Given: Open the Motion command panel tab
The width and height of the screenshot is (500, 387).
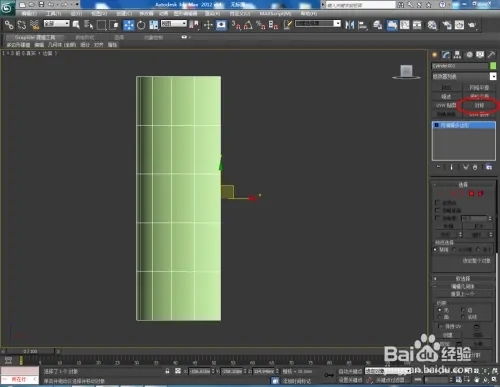Looking at the screenshot, I should [469, 55].
